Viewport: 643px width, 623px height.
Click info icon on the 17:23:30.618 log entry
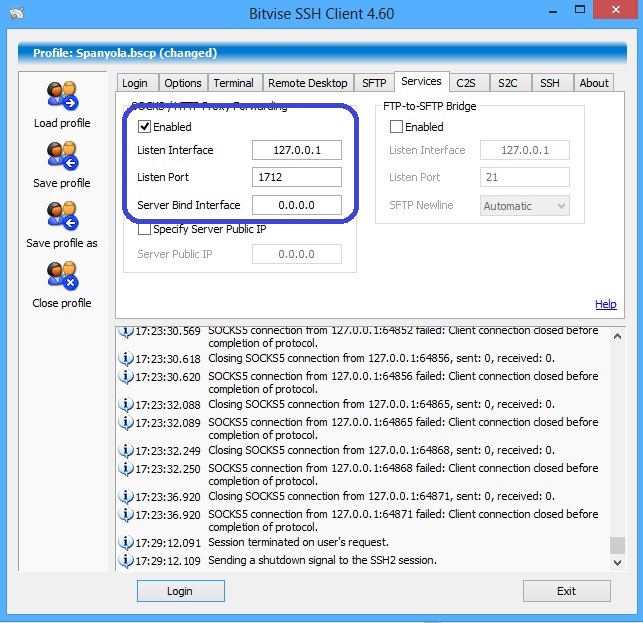click(126, 358)
